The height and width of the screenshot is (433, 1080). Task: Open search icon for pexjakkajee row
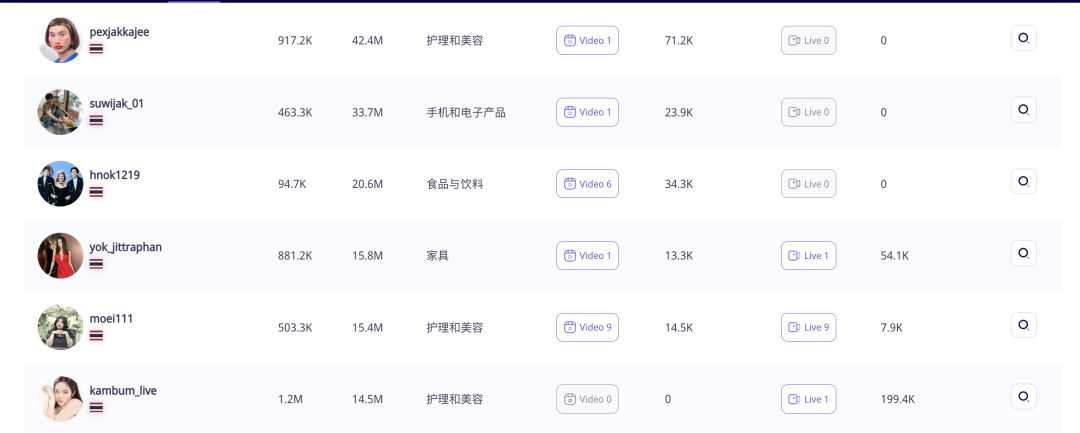click(x=1024, y=38)
